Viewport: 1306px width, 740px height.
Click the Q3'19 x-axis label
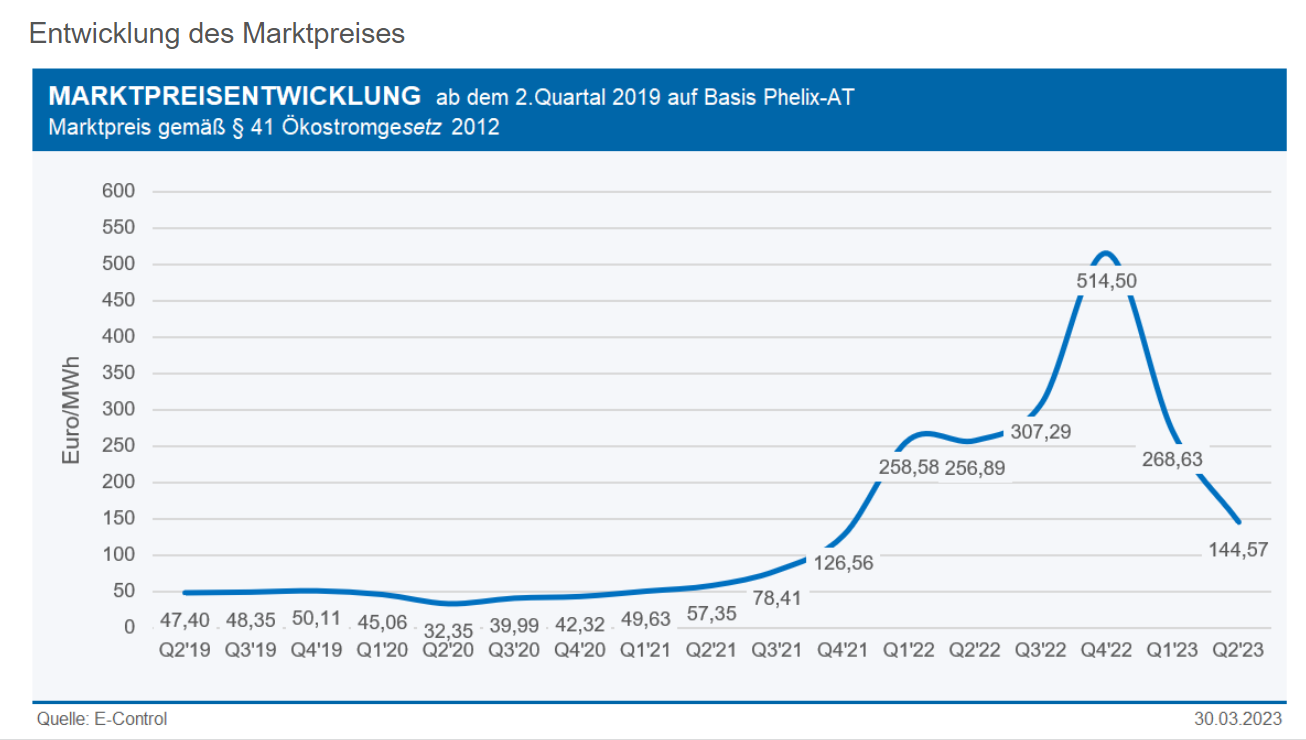point(251,650)
